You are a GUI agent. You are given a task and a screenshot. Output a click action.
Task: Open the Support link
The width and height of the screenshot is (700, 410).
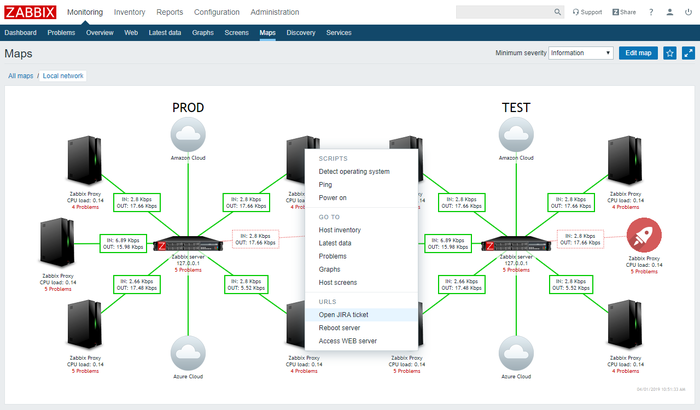(x=587, y=12)
